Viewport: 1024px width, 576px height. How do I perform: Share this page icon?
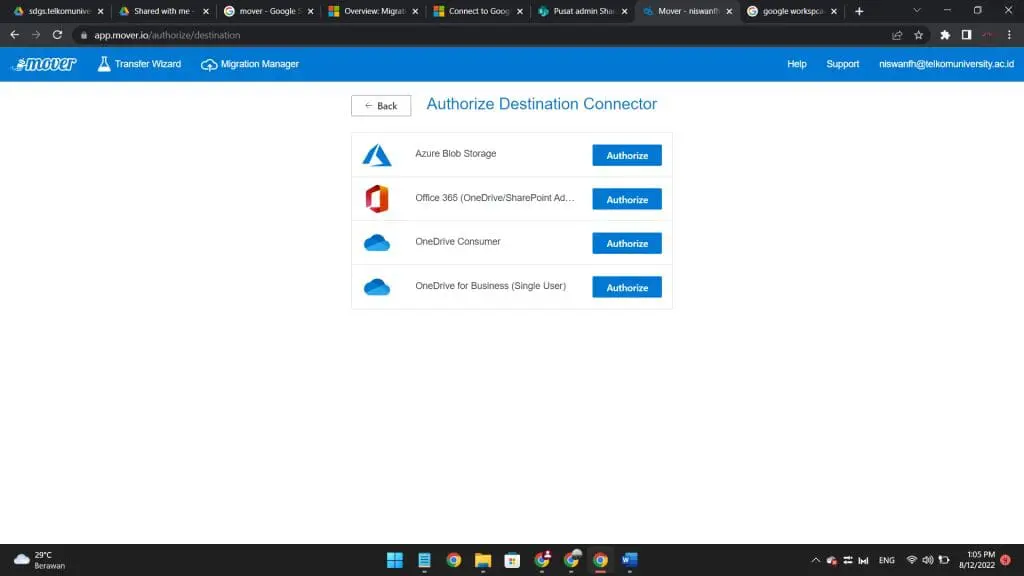pos(897,35)
